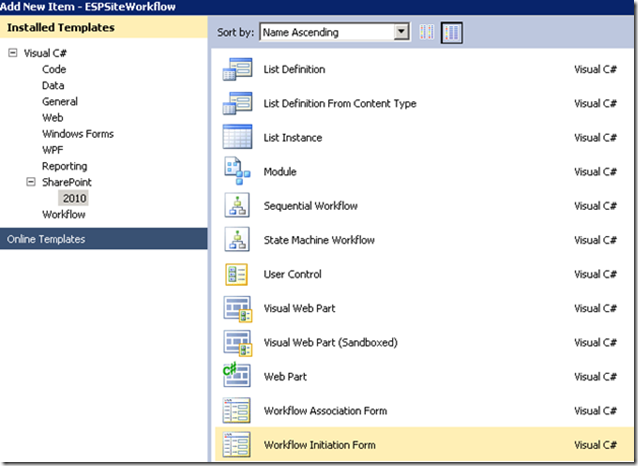
Task: Select the List Definition template name
Action: [x=294, y=70]
